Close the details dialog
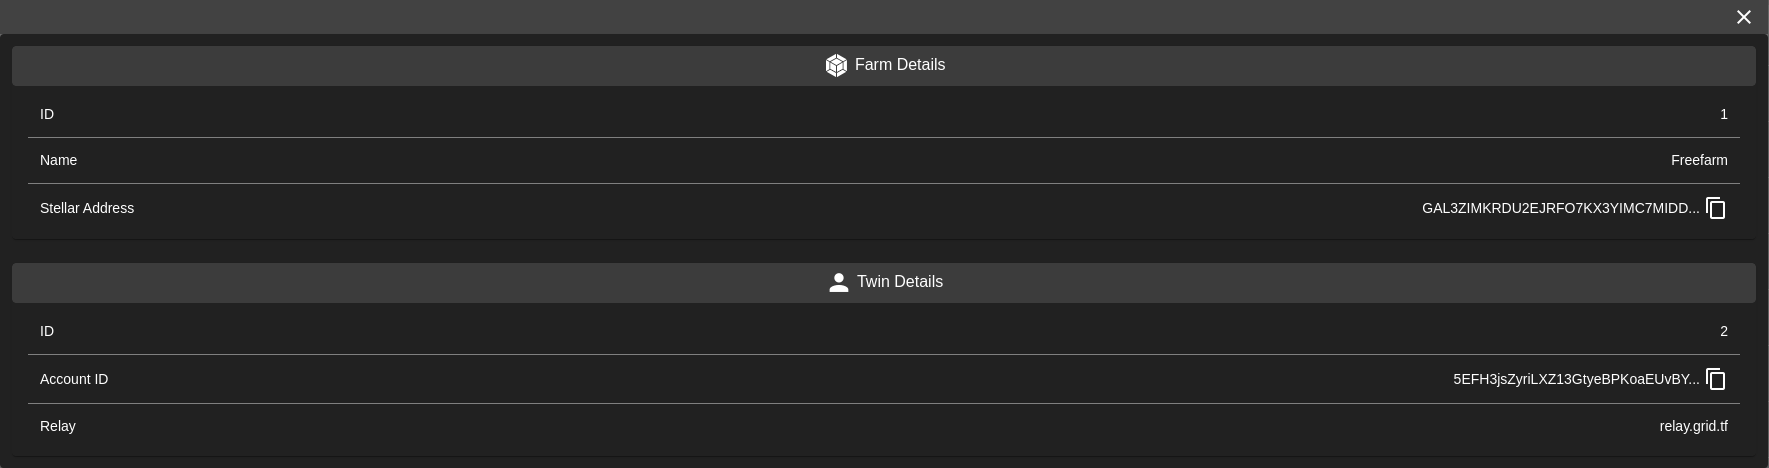 tap(1744, 17)
